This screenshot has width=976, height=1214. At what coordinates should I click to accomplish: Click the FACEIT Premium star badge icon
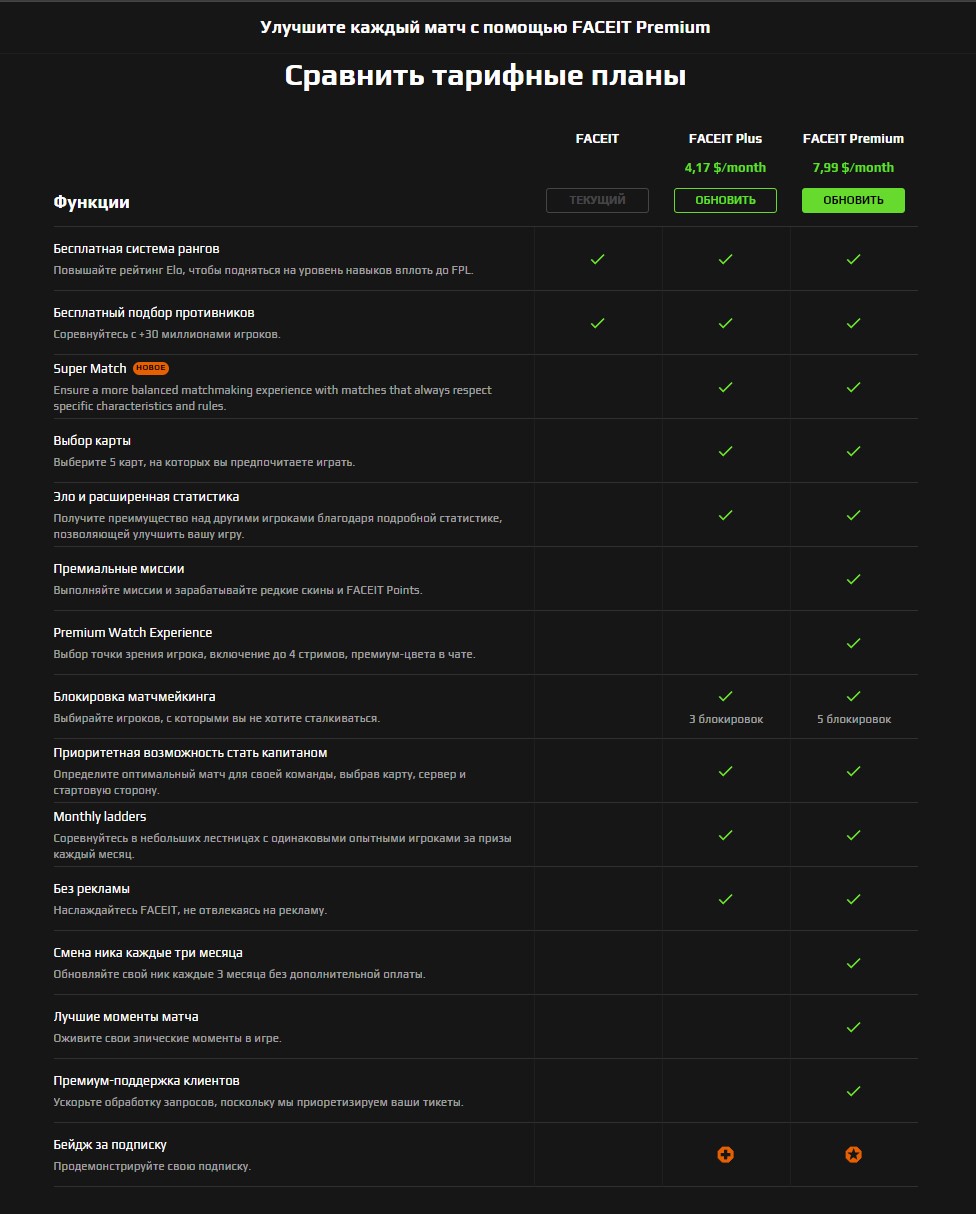853,1155
